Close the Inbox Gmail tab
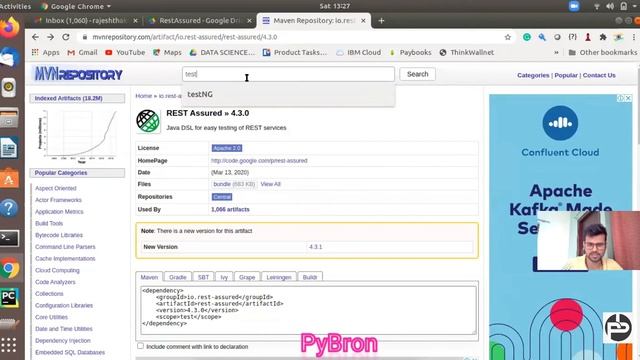The image size is (640, 360). click(x=136, y=20)
